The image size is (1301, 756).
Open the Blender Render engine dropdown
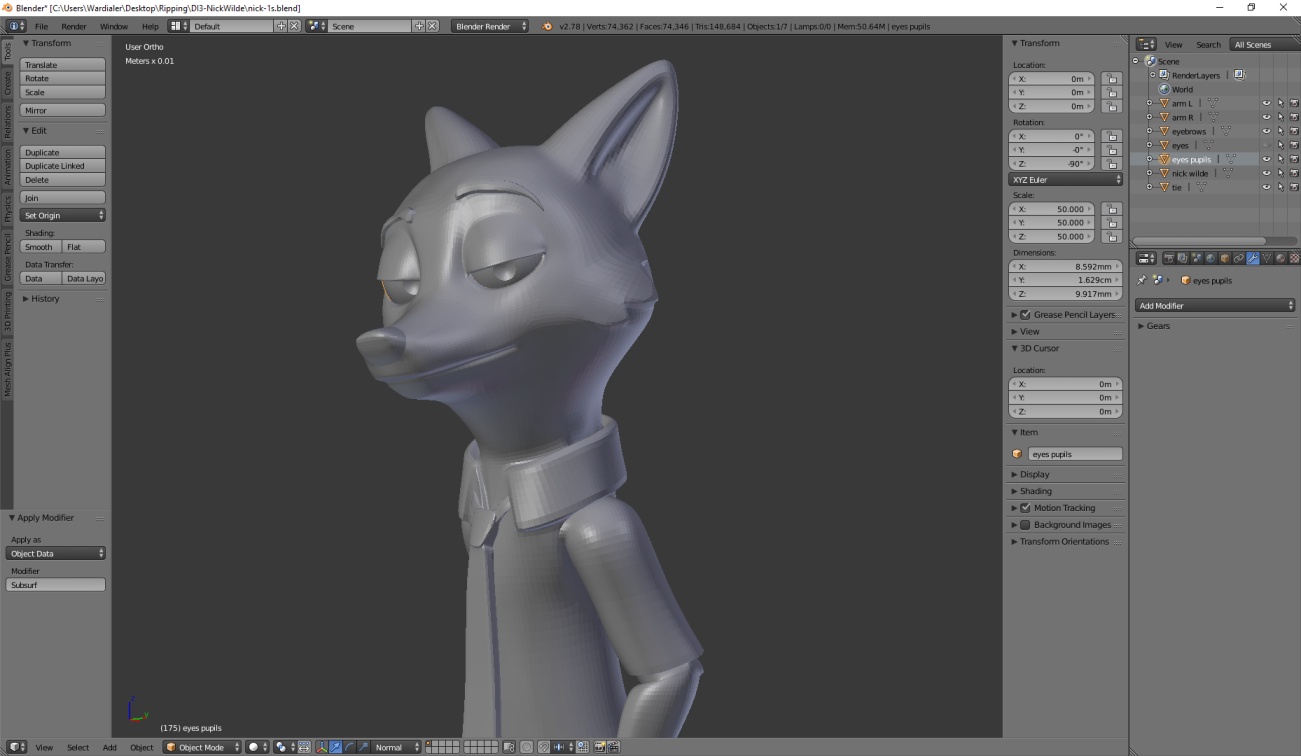[x=489, y=26]
